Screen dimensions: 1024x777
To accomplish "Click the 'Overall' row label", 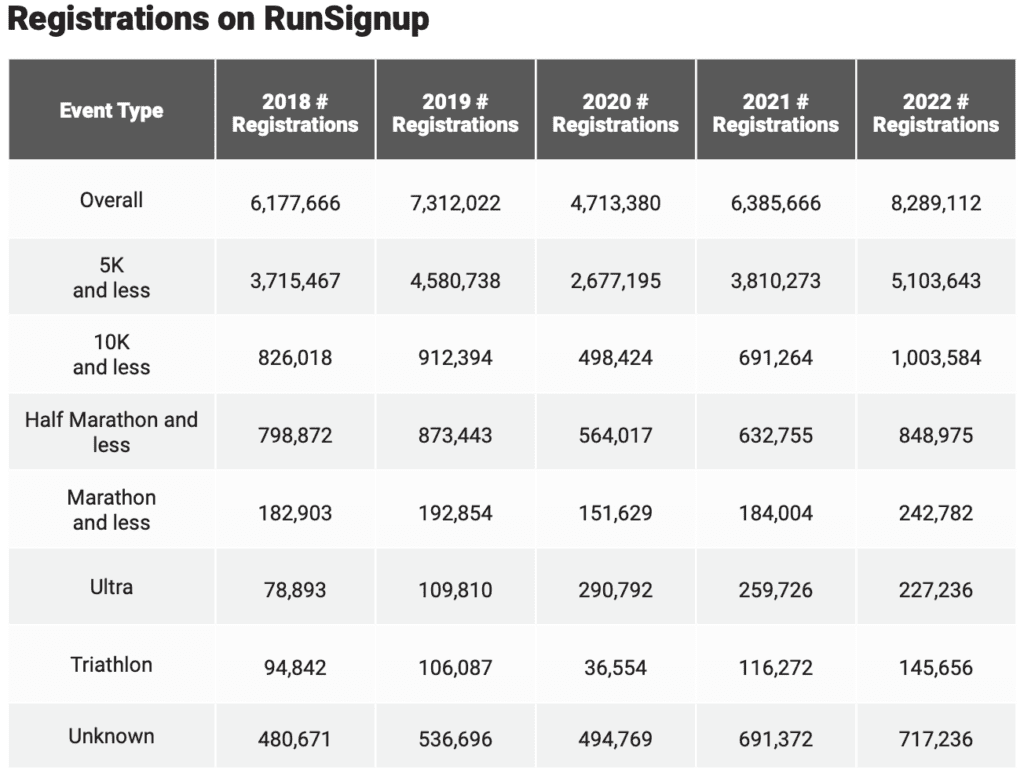I will 112,200.
